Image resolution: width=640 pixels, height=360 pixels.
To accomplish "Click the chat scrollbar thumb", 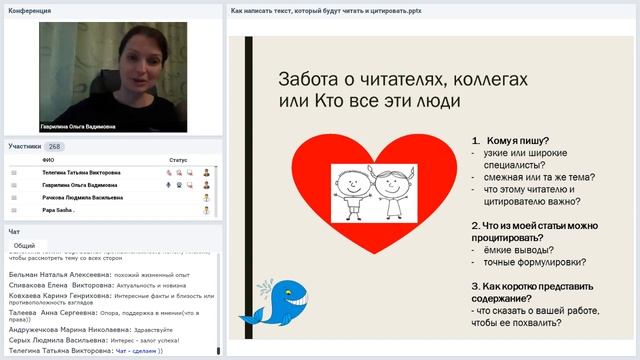I will pyautogui.click(x=218, y=351).
